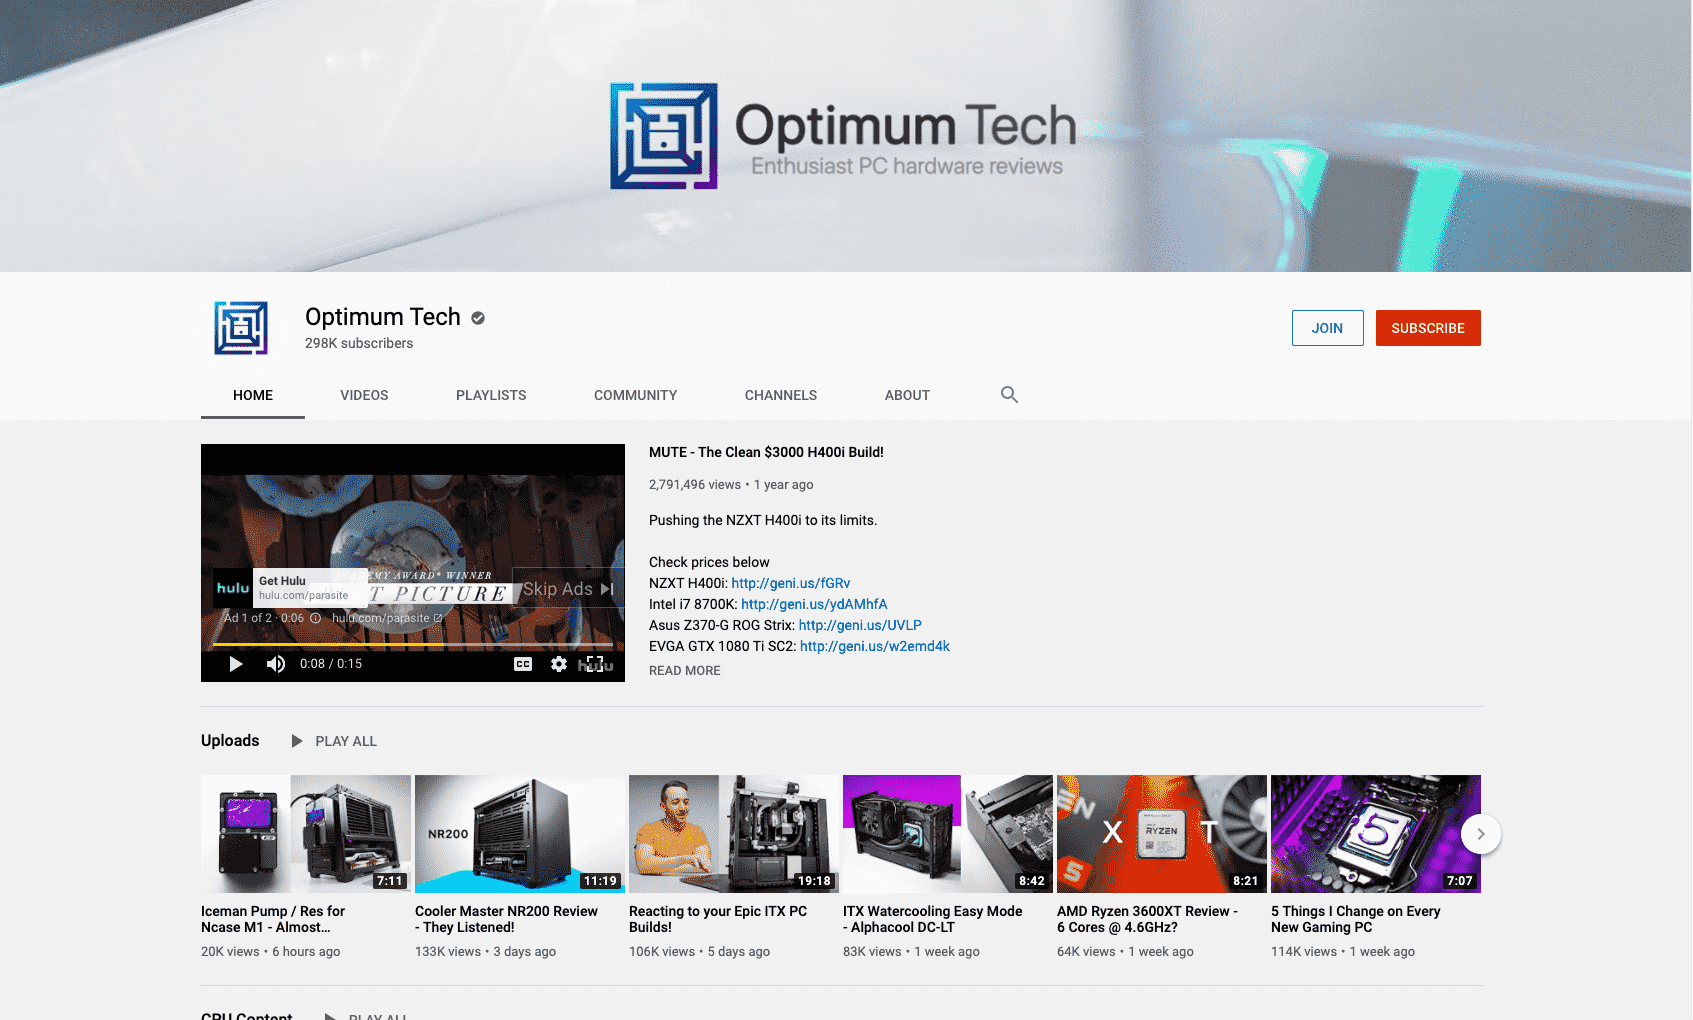Switch to the VIDEOS tab
Image resolution: width=1693 pixels, height=1020 pixels.
364,395
